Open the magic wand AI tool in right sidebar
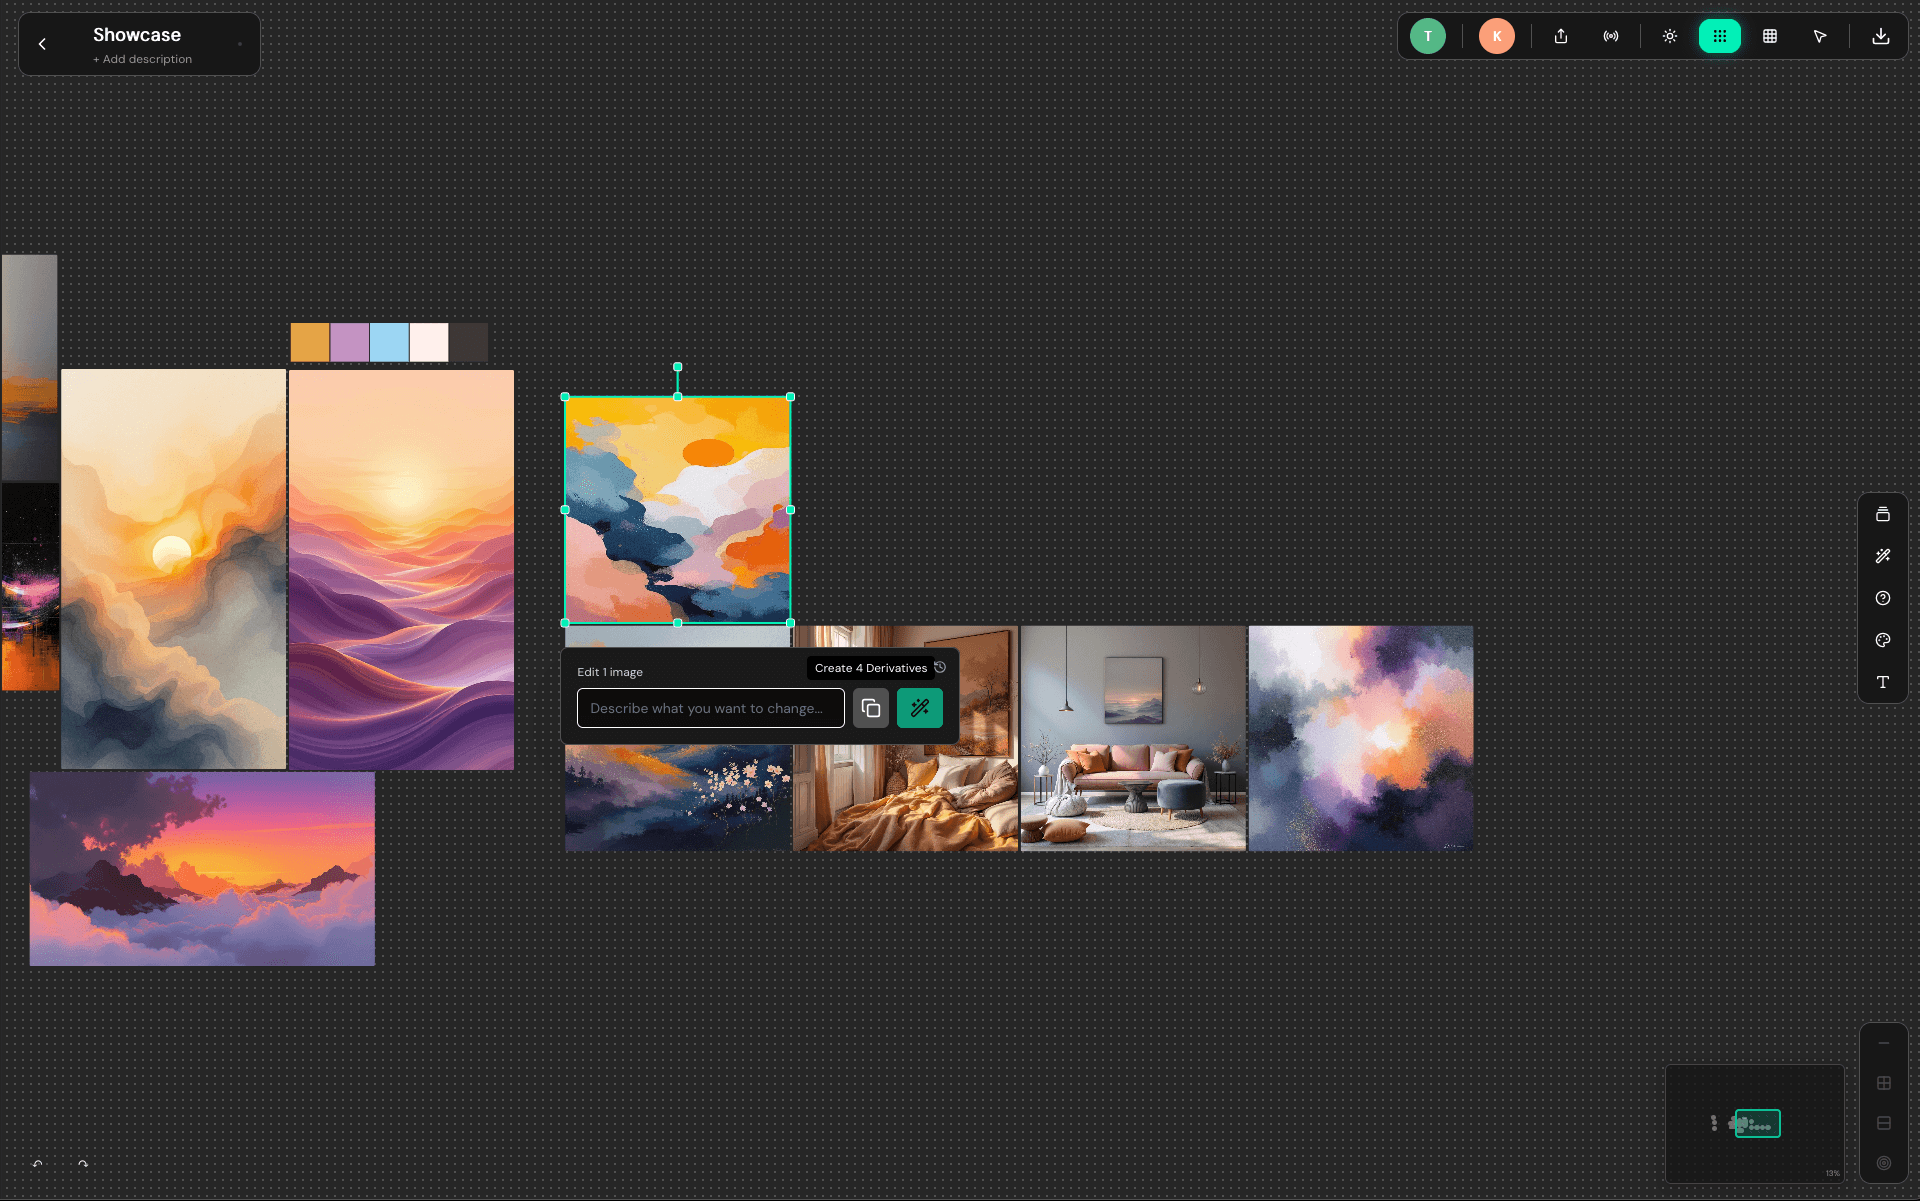This screenshot has width=1920, height=1201. [1883, 556]
